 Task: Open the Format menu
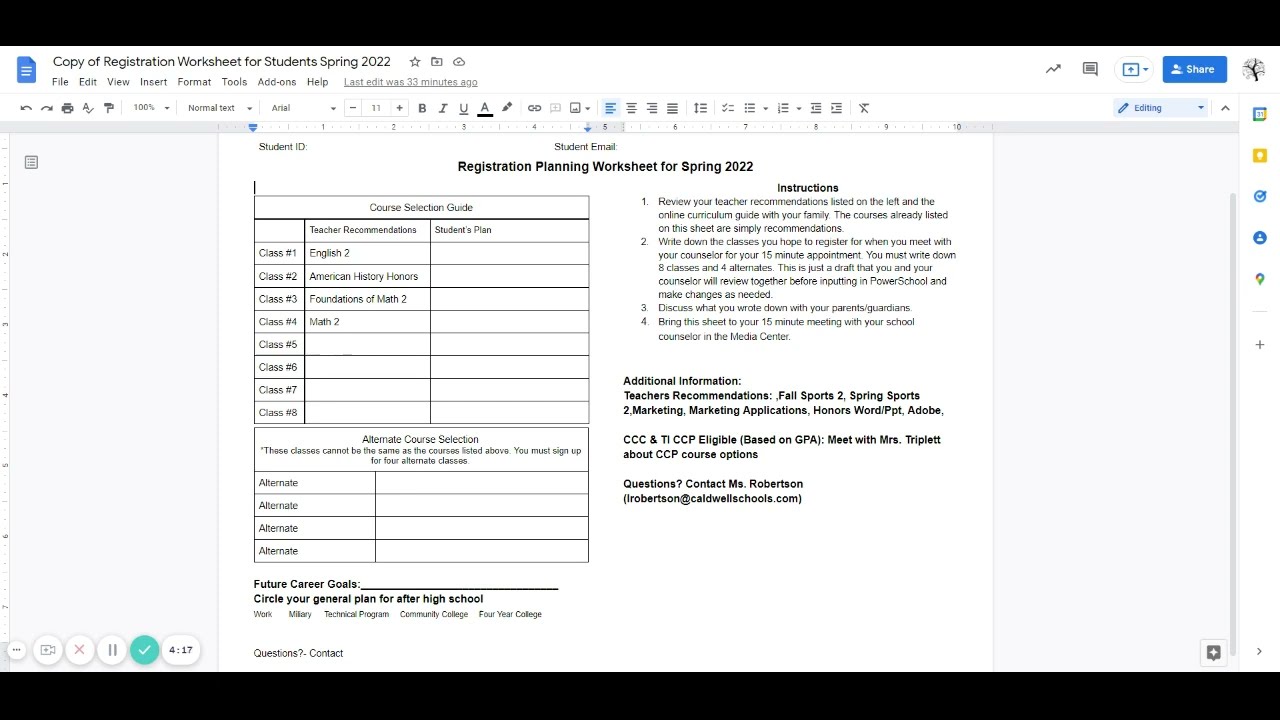click(x=194, y=82)
